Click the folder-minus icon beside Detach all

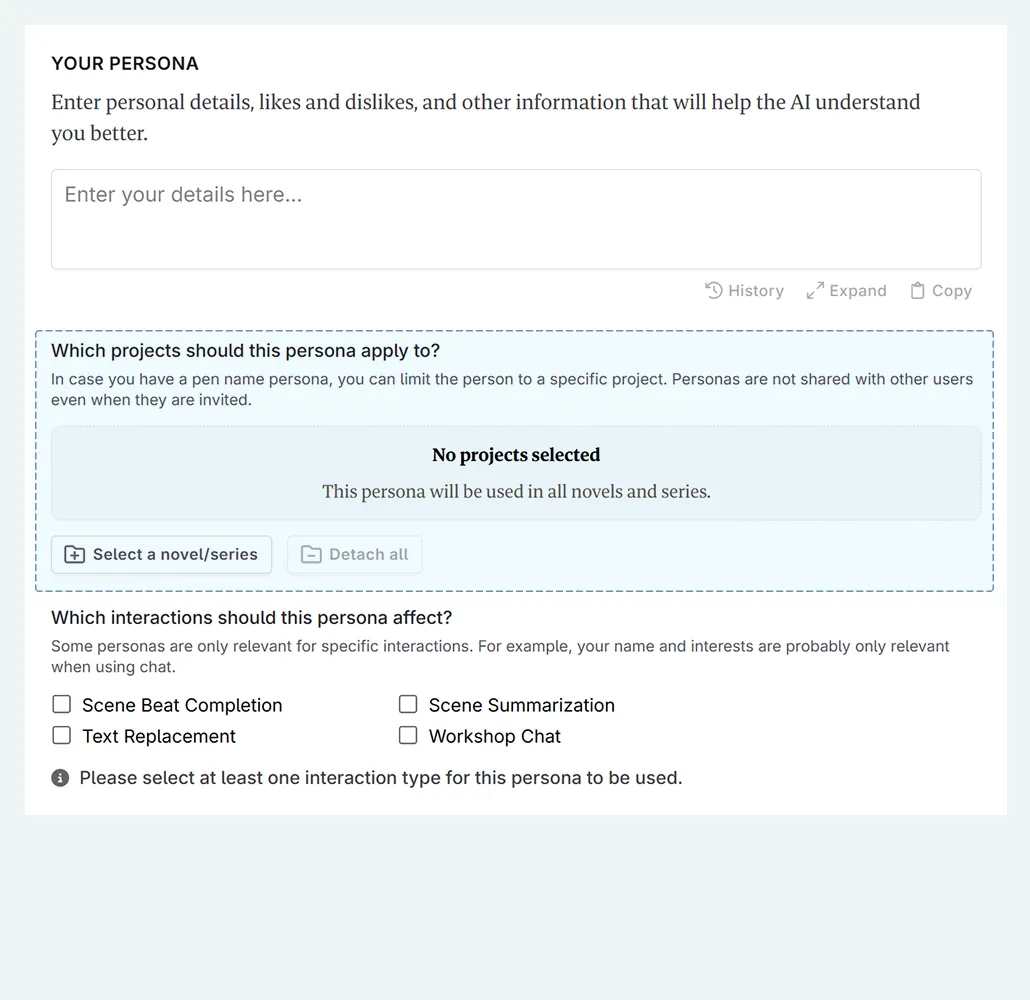coord(311,555)
